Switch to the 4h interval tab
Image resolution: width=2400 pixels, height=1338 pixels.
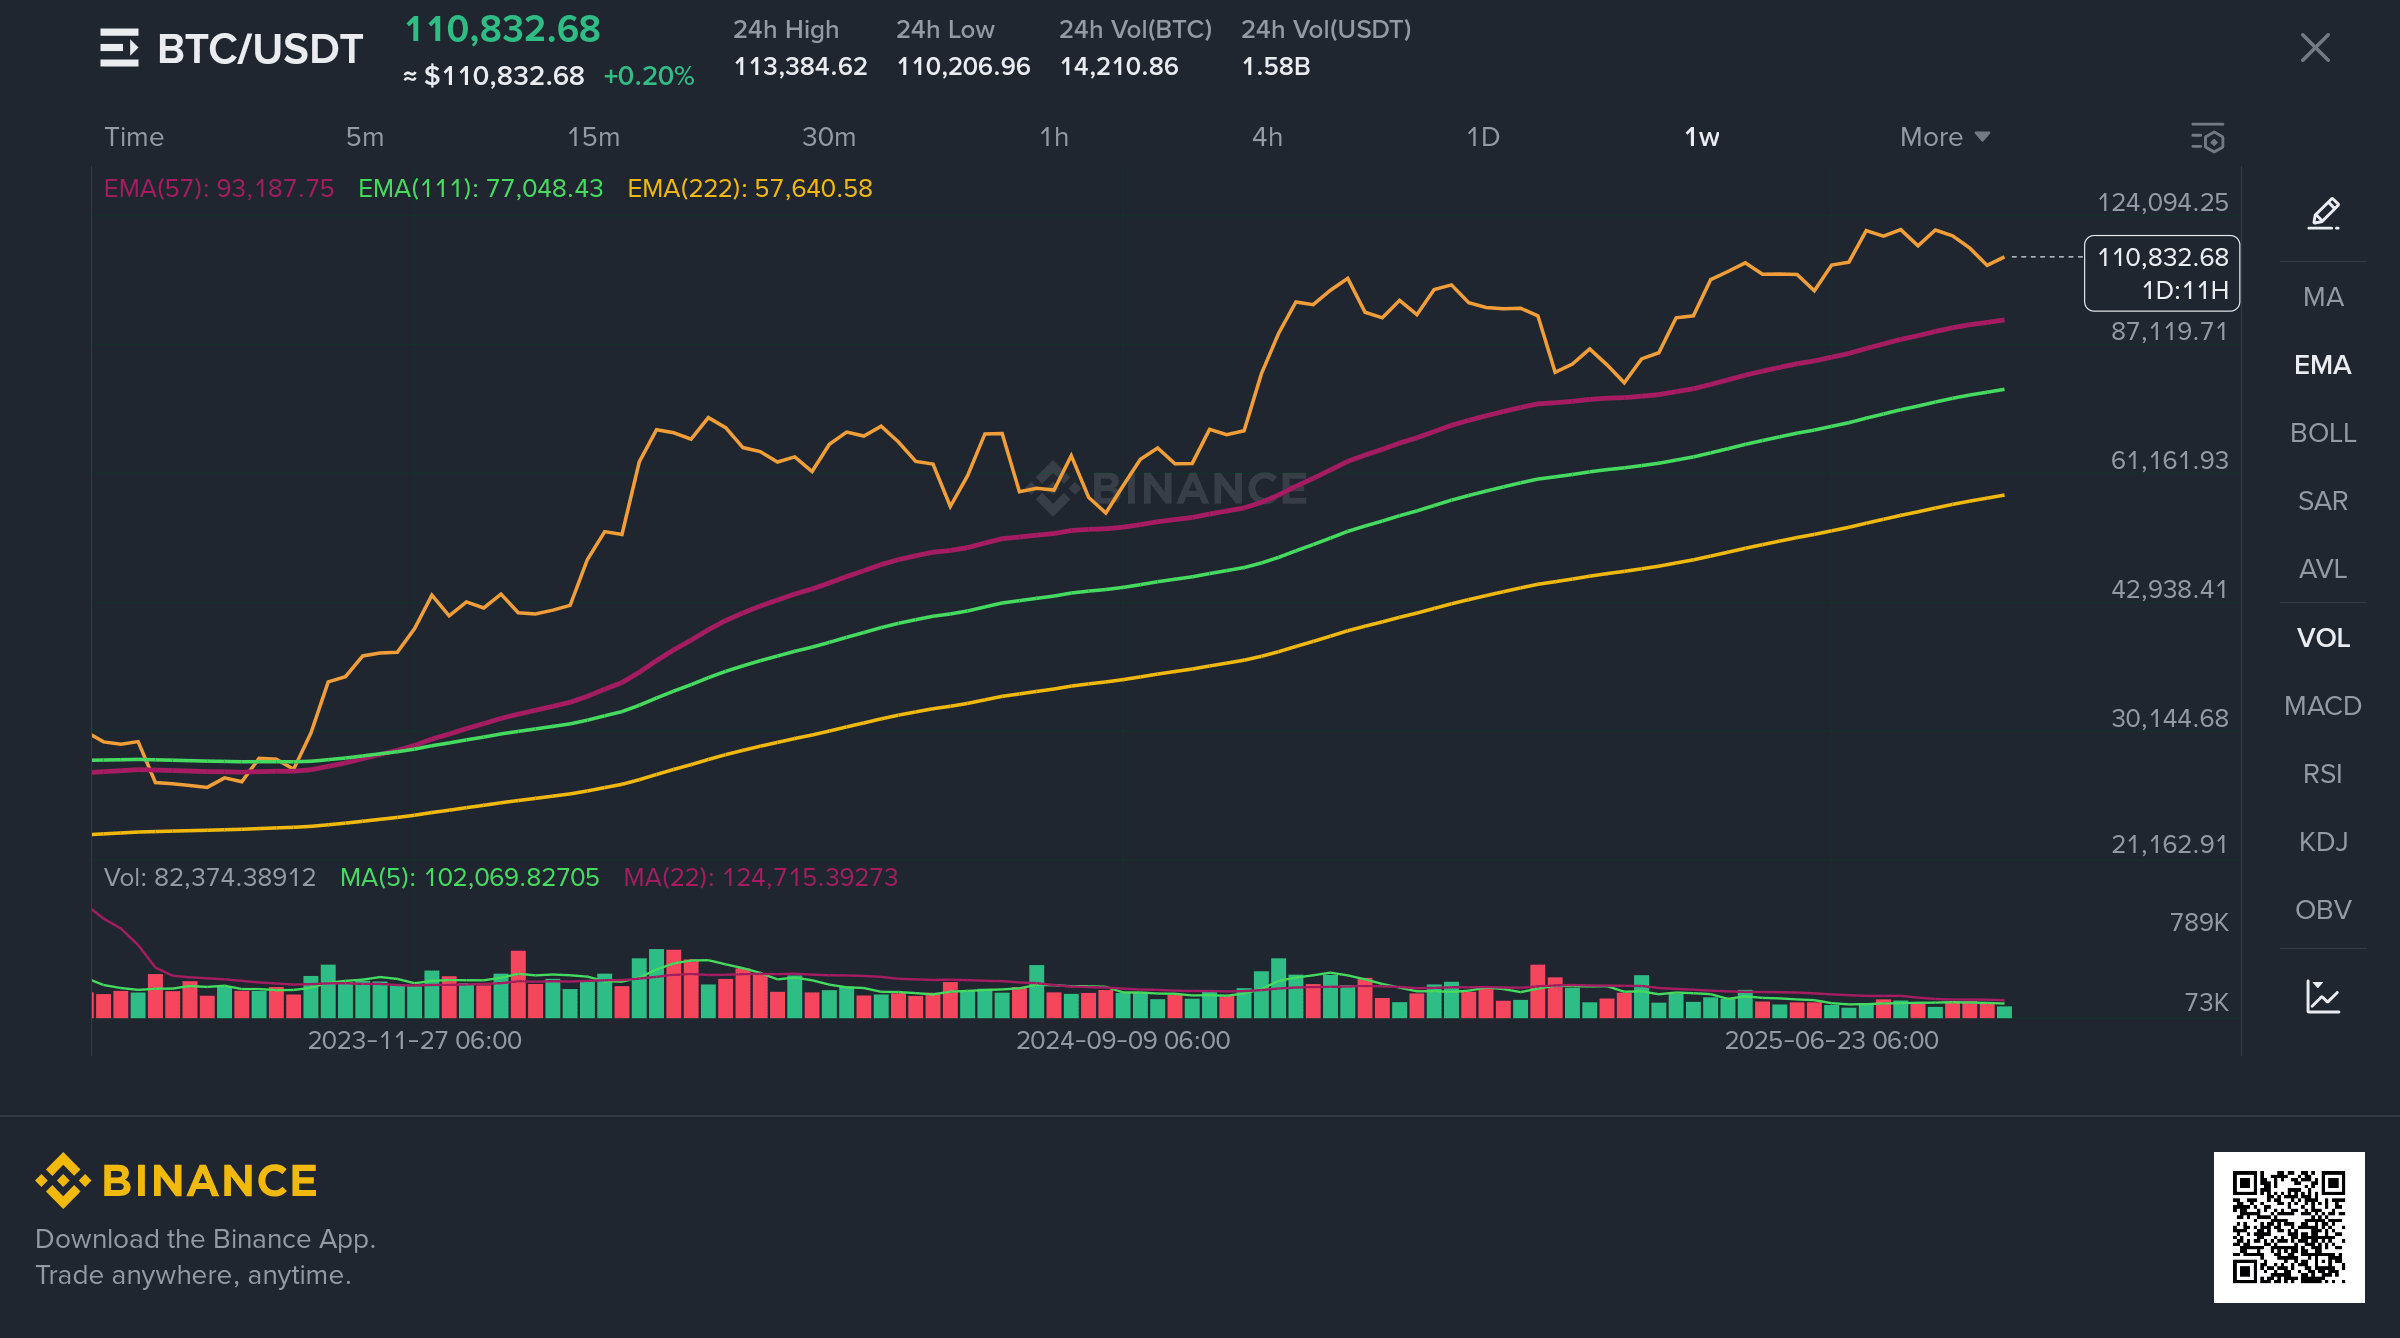[1267, 137]
